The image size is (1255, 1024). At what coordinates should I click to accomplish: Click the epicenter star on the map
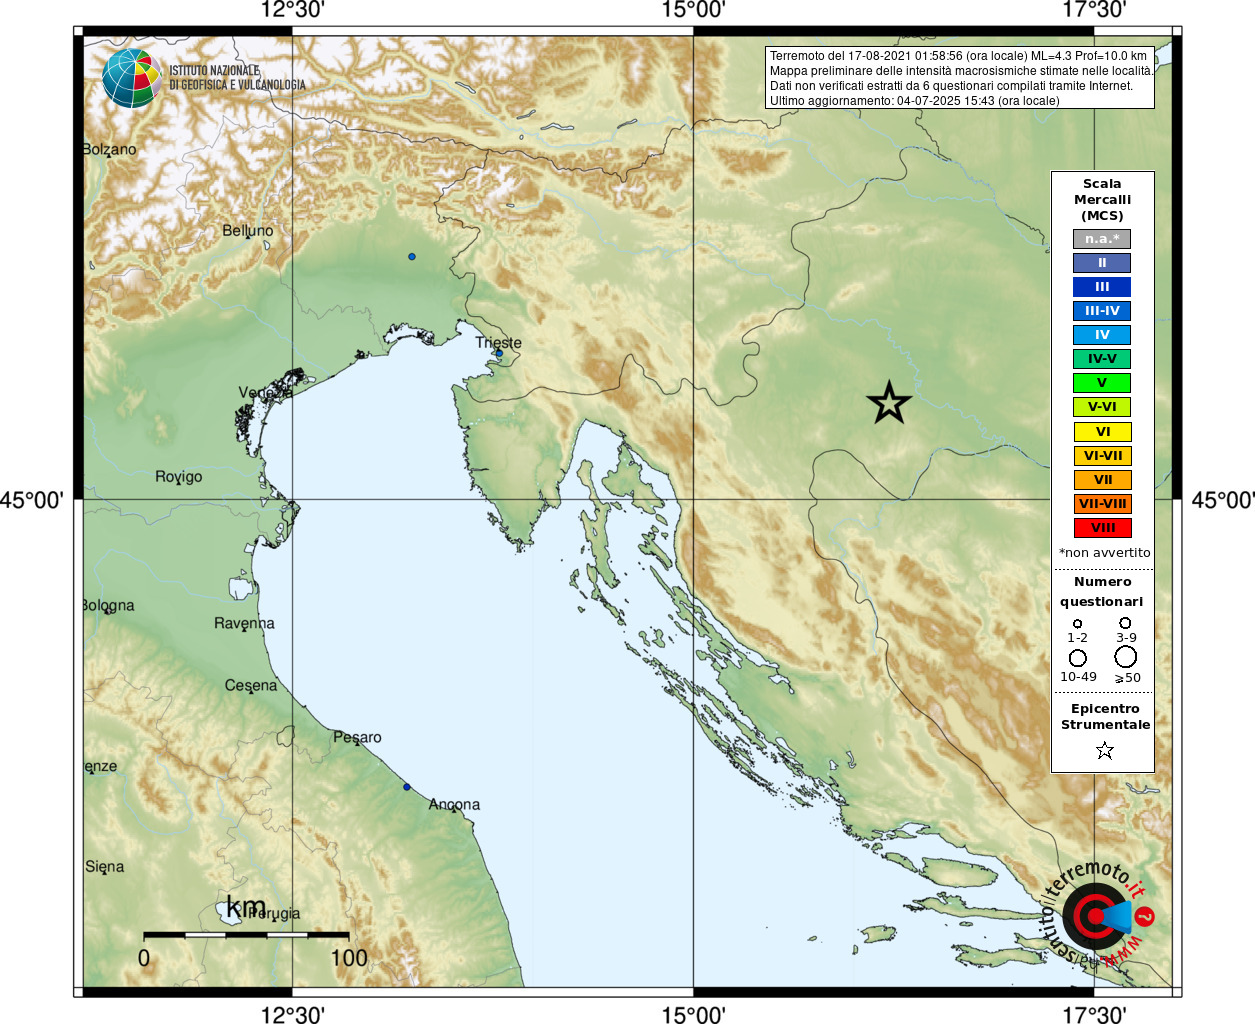coord(889,403)
